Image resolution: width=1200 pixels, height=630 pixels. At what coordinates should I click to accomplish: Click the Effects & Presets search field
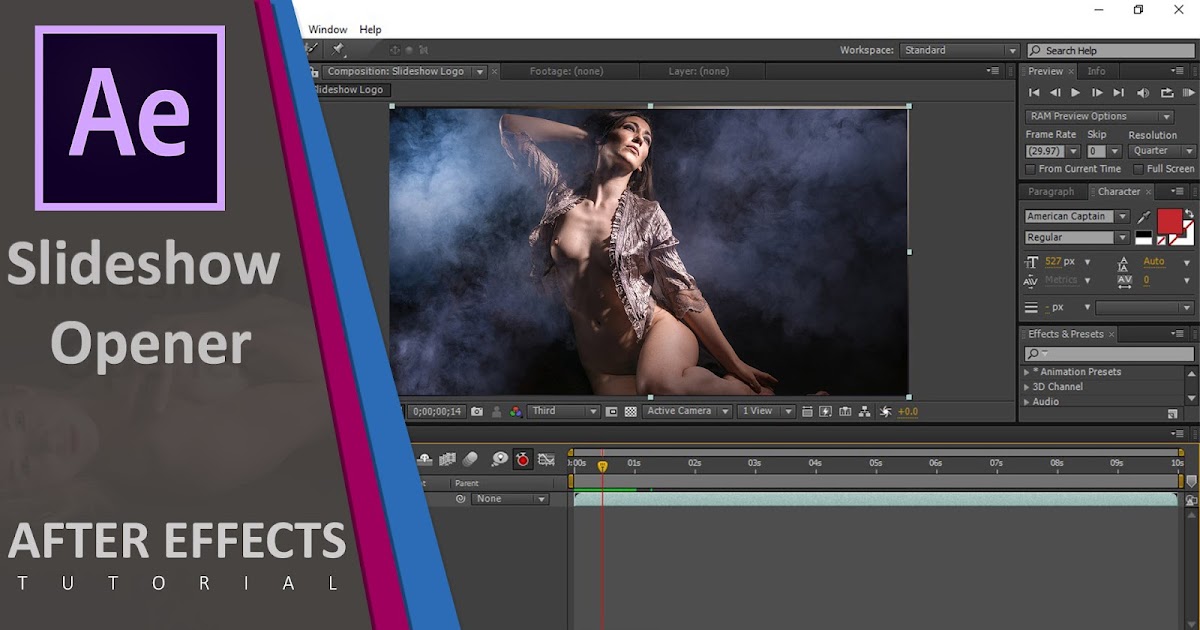(1109, 354)
